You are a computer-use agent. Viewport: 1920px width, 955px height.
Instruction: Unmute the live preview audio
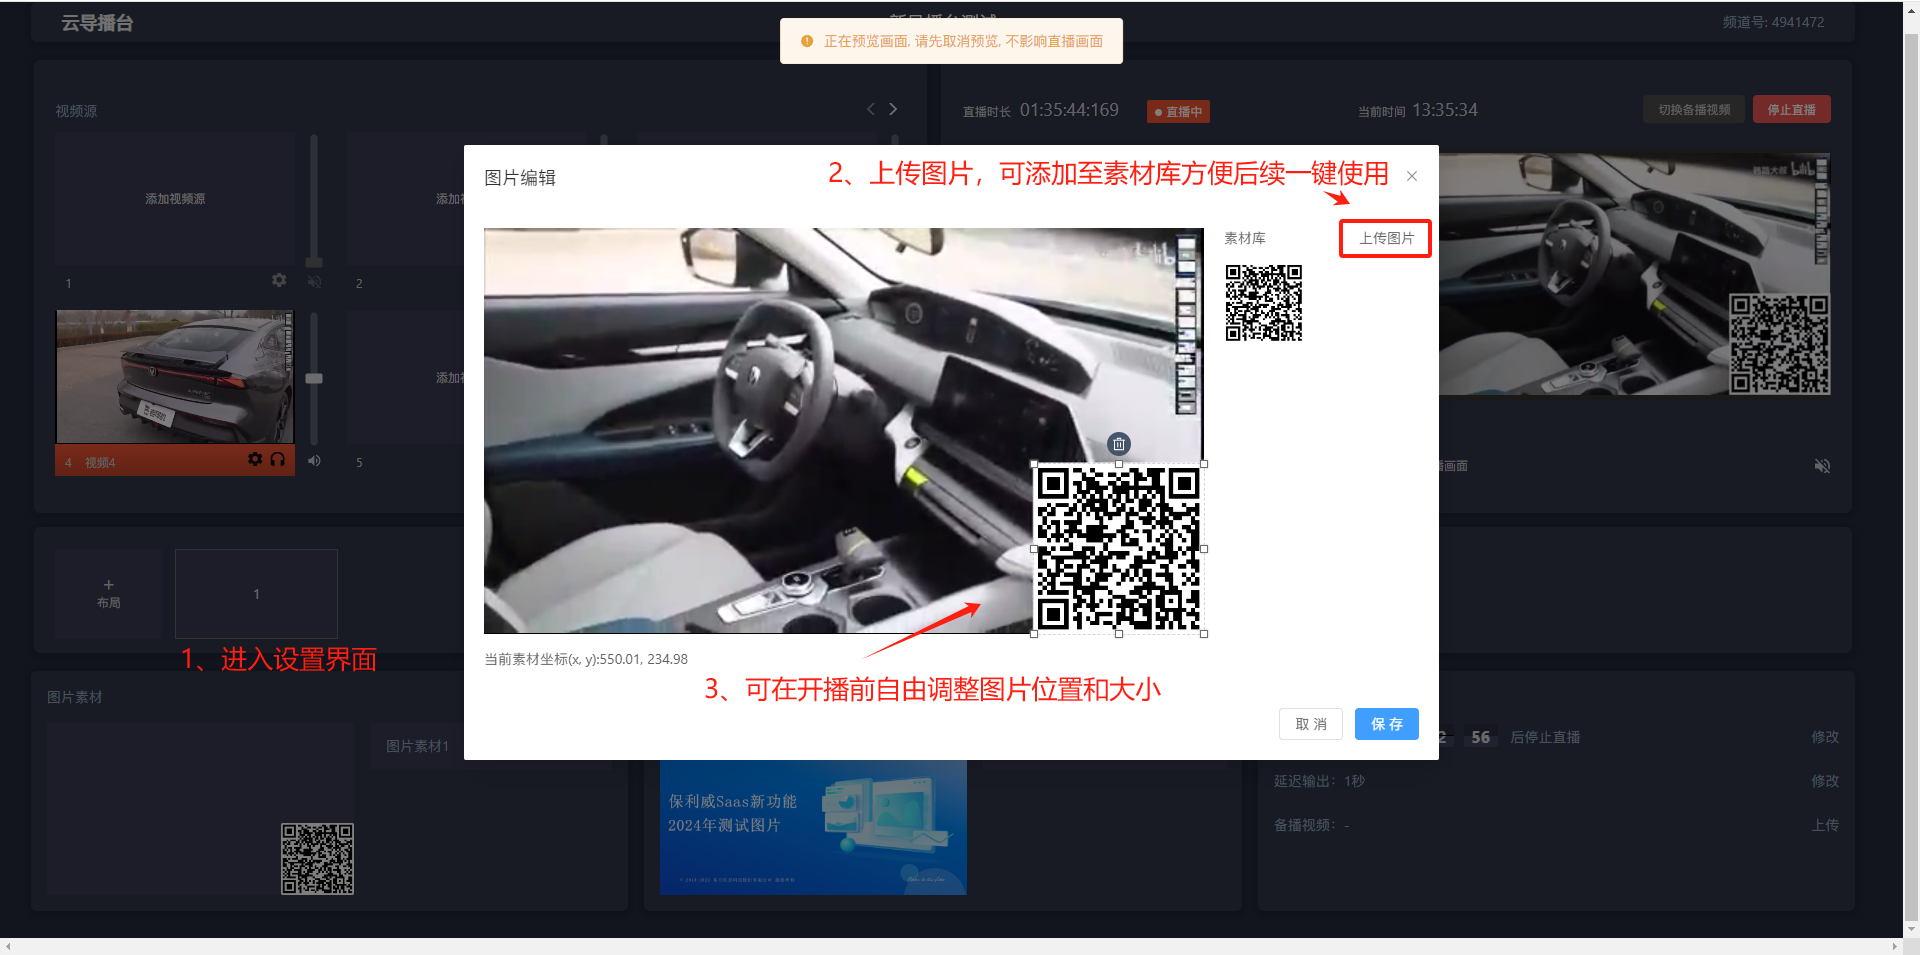pos(1822,466)
